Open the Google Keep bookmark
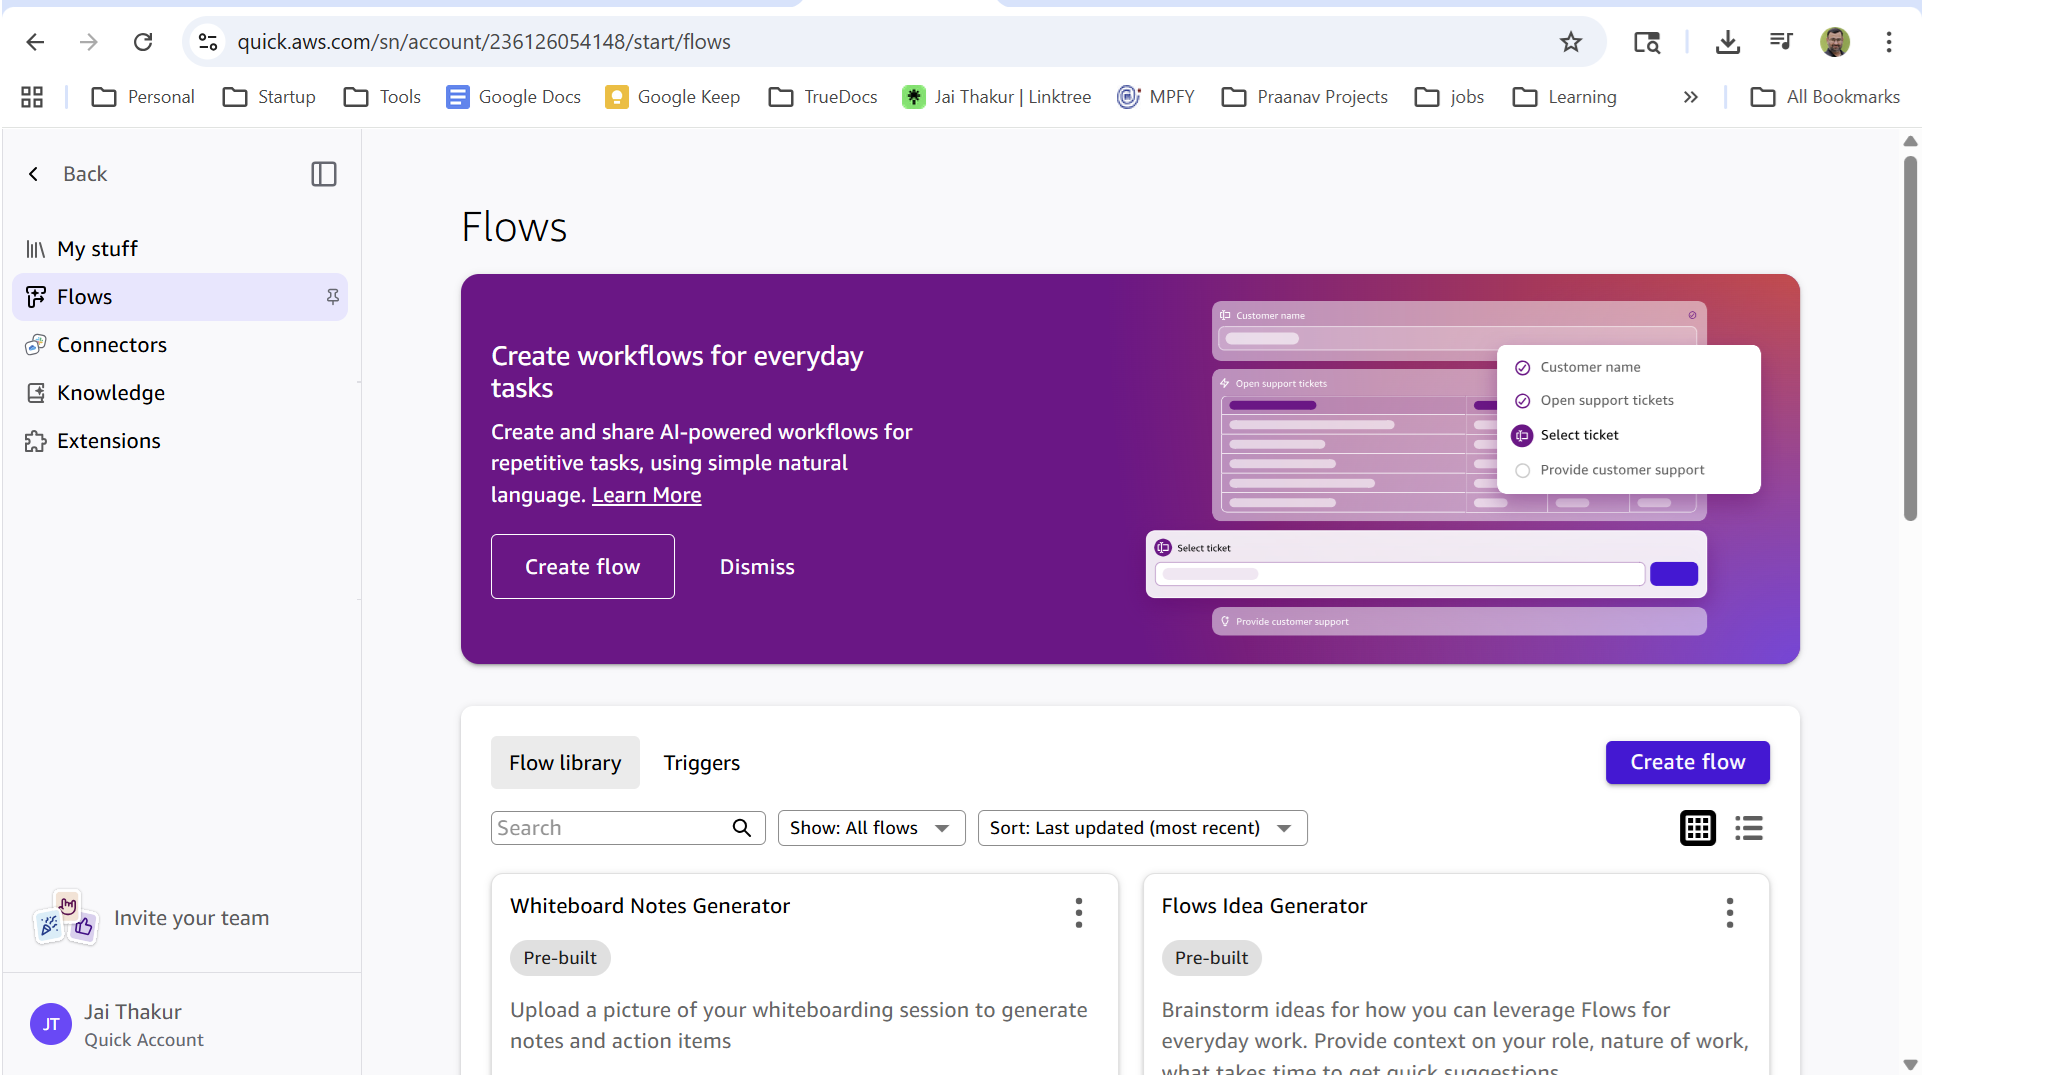 (x=673, y=97)
